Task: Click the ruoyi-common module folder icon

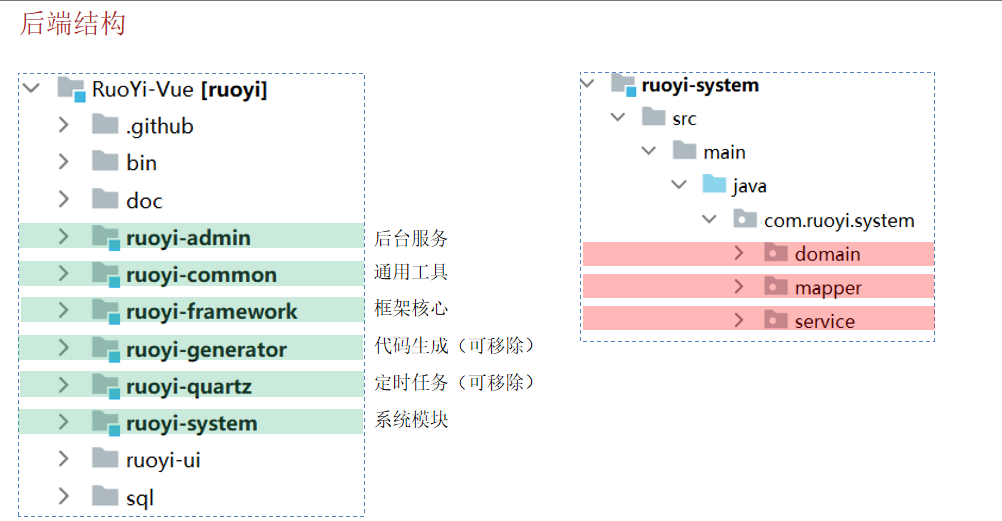Action: point(106,275)
